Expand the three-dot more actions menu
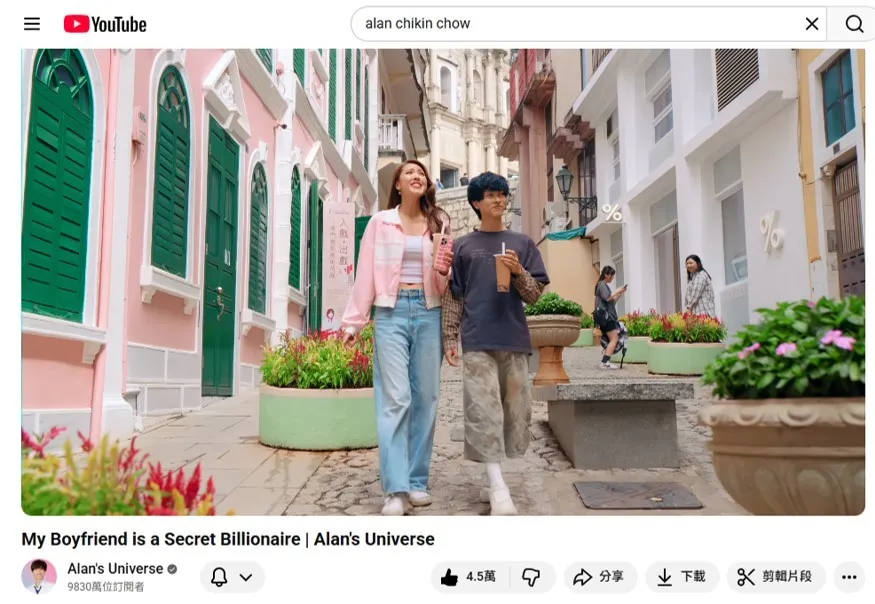The height and width of the screenshot is (604, 875). click(849, 577)
